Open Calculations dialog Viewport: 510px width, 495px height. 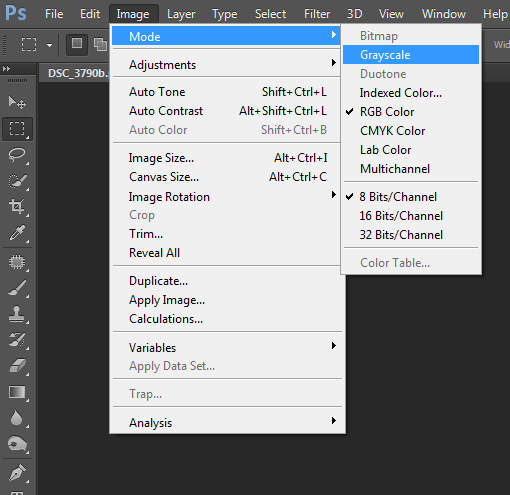(226, 319)
